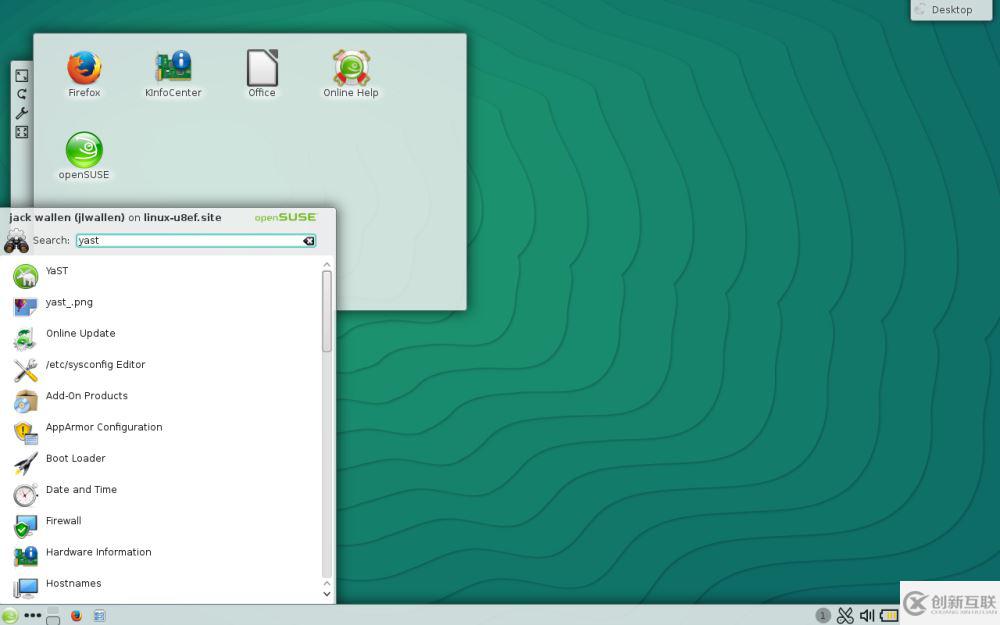The width and height of the screenshot is (1000, 625).
Task: Switch to the lower desktop in the pager
Action: [53, 621]
